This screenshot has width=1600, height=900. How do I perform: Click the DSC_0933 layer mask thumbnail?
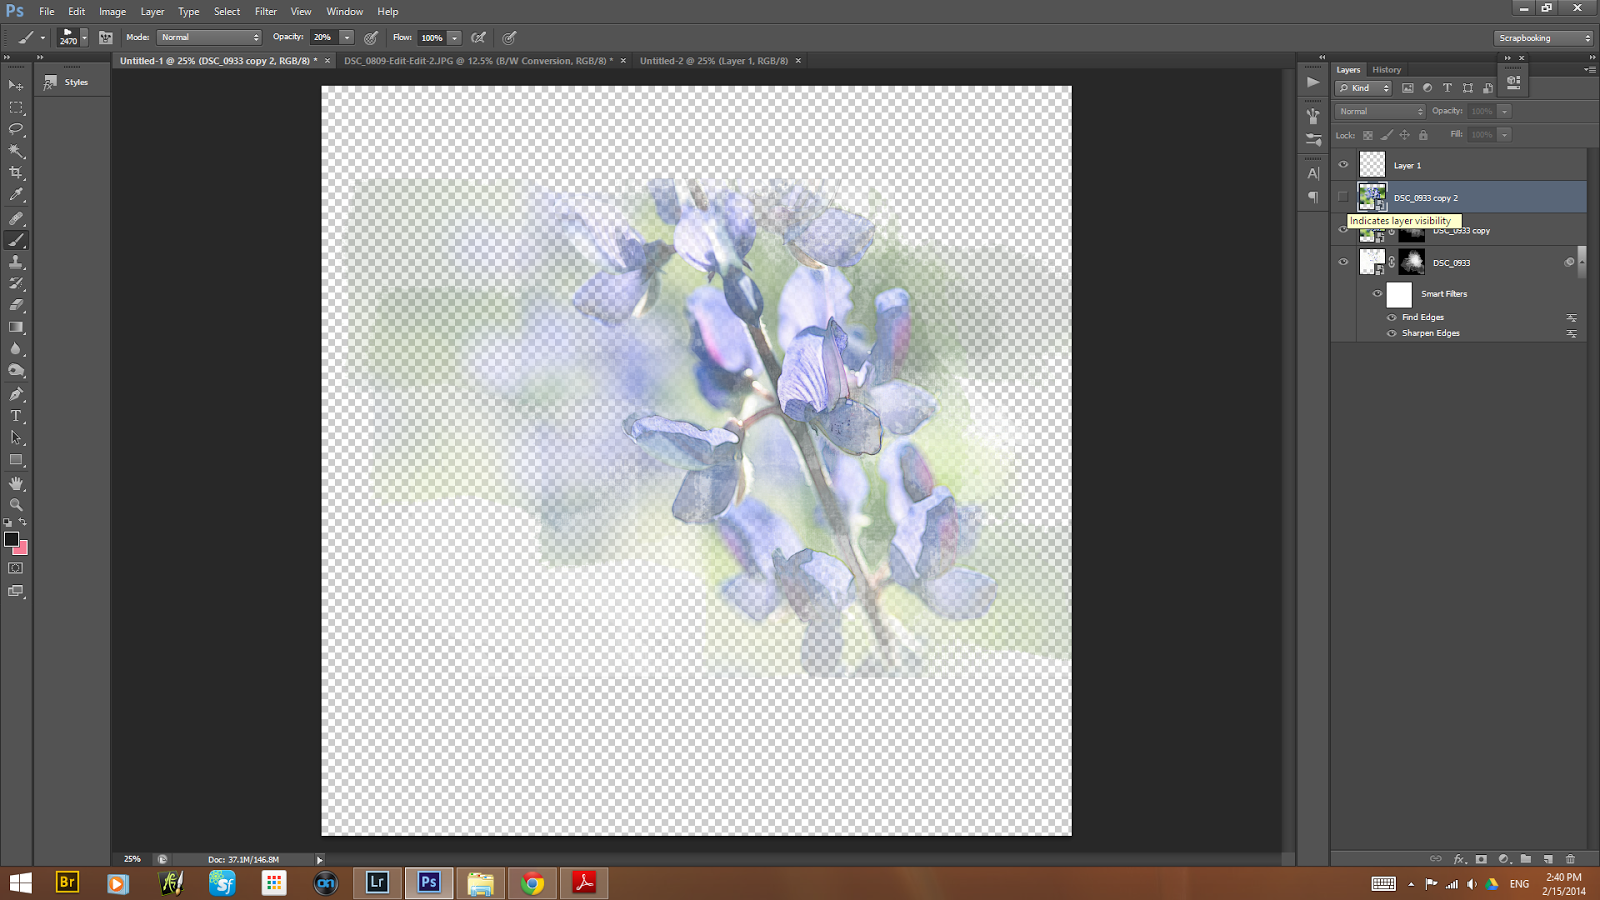[x=1411, y=262]
